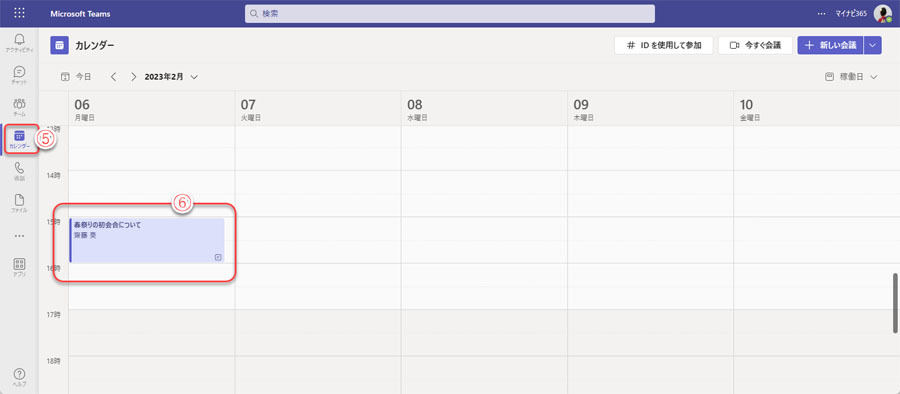Open settings ellipsis next to マイナビ365
The height and width of the screenshot is (394, 900).
tap(821, 13)
